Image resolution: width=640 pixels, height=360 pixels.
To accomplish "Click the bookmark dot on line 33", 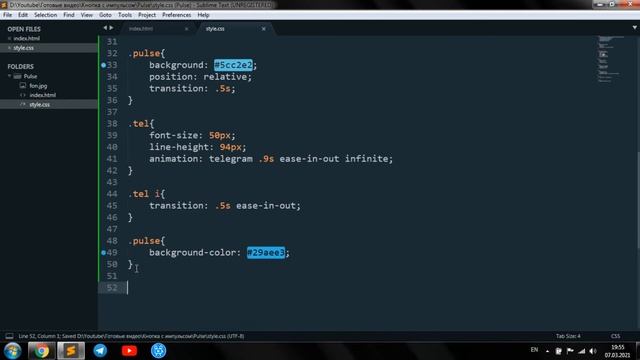I will (x=103, y=65).
